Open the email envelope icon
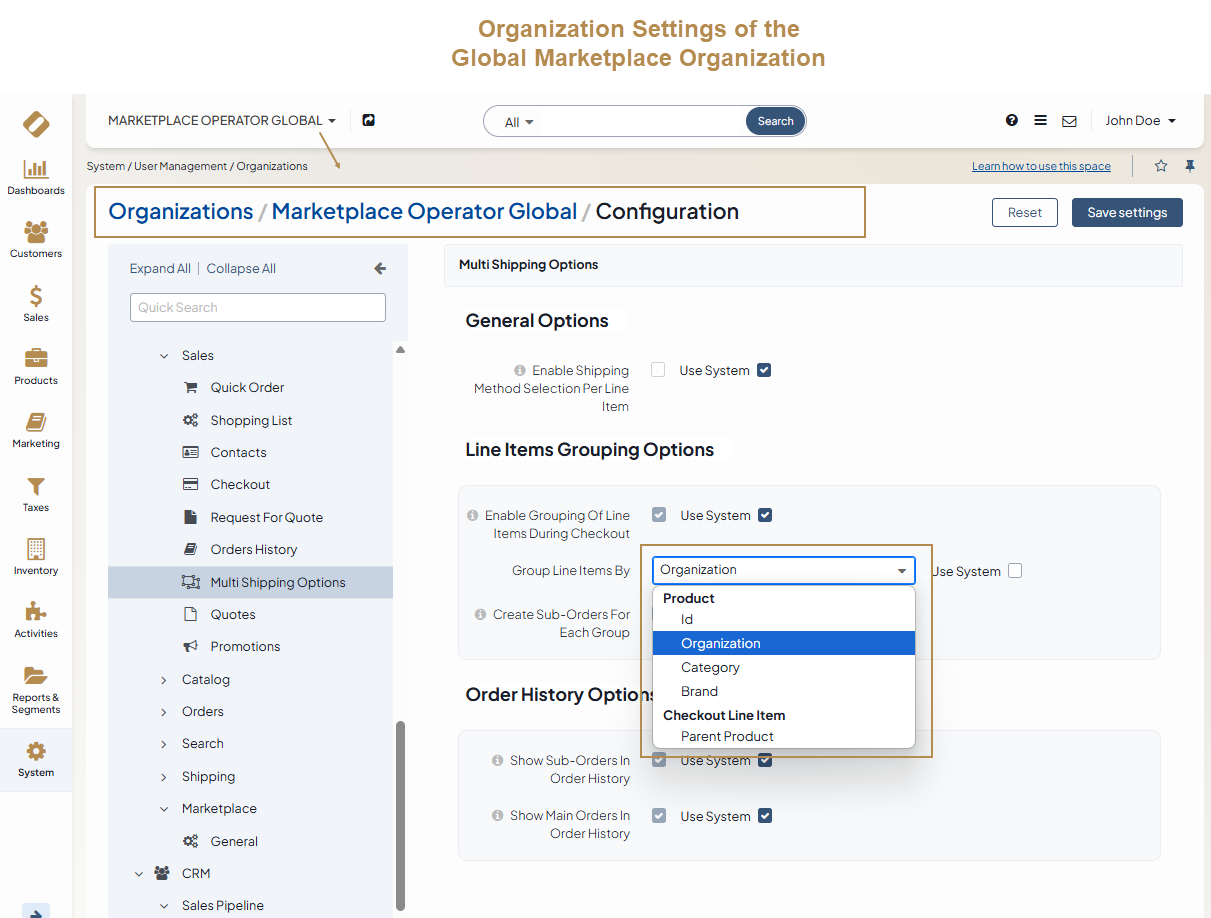Screen dimensions: 1211x918 pyautogui.click(x=1069, y=121)
